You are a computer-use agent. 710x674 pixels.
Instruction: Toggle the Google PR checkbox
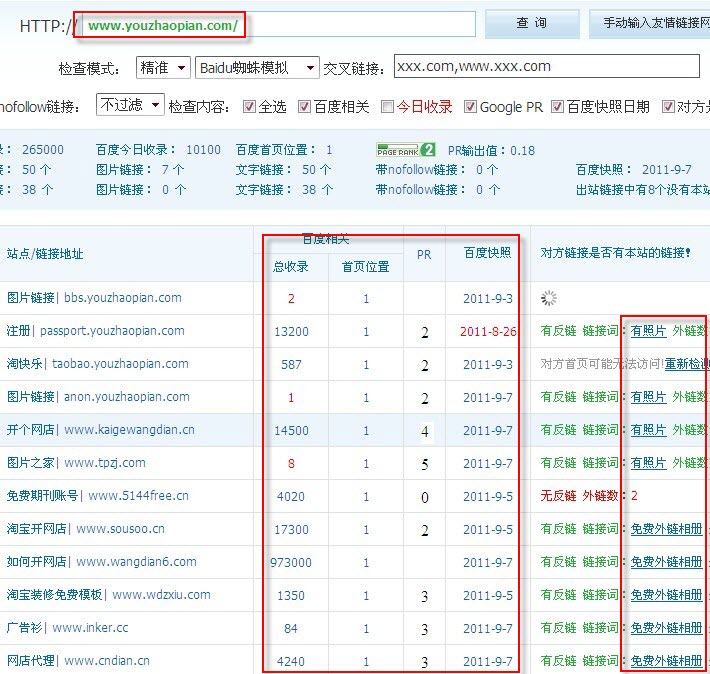click(x=470, y=106)
